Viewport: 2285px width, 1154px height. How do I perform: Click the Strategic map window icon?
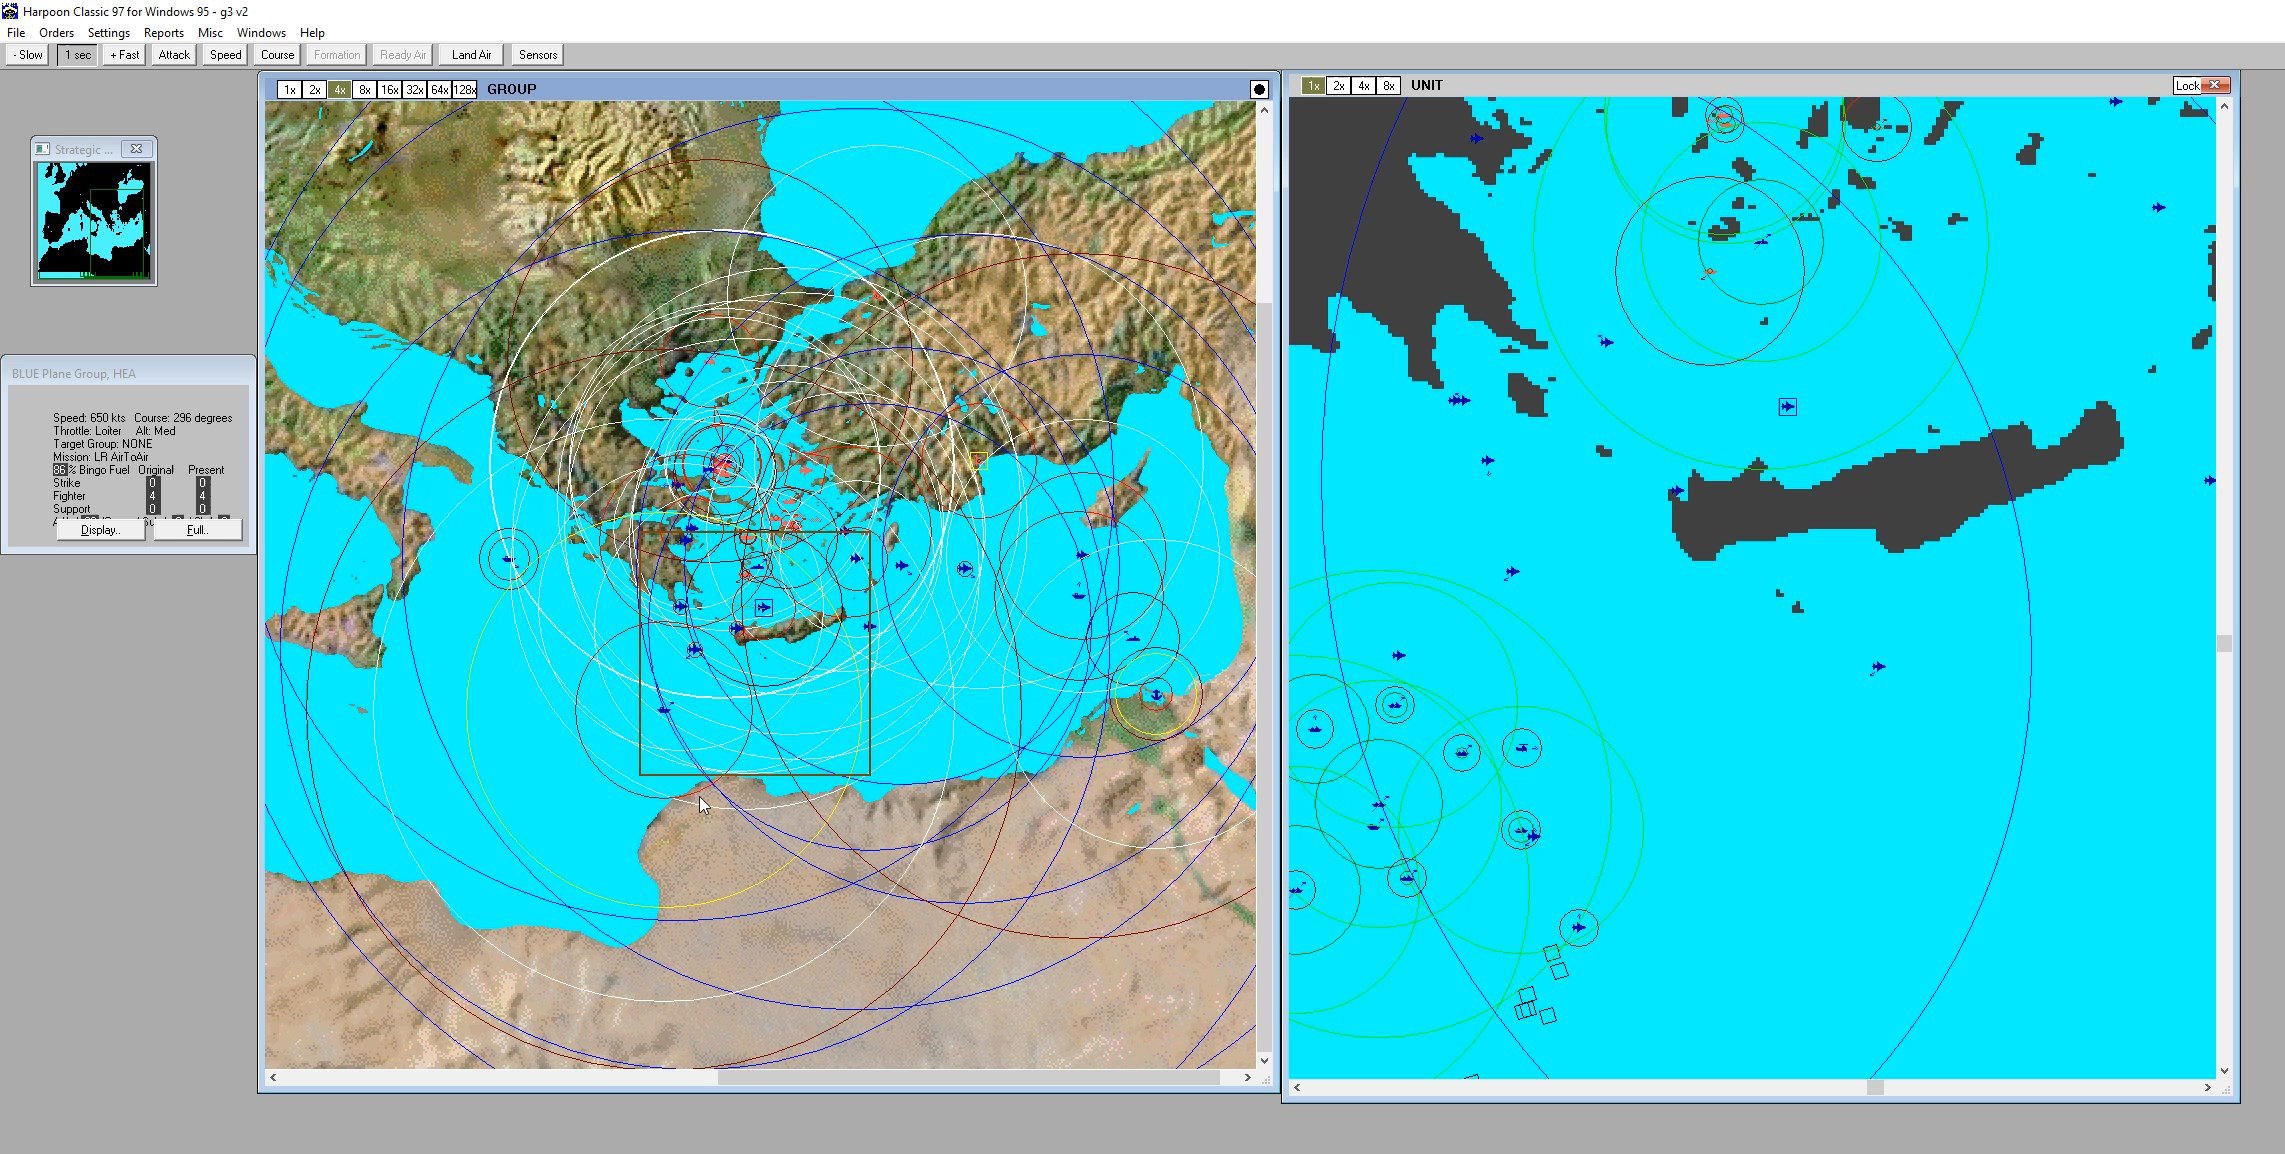pyautogui.click(x=43, y=149)
